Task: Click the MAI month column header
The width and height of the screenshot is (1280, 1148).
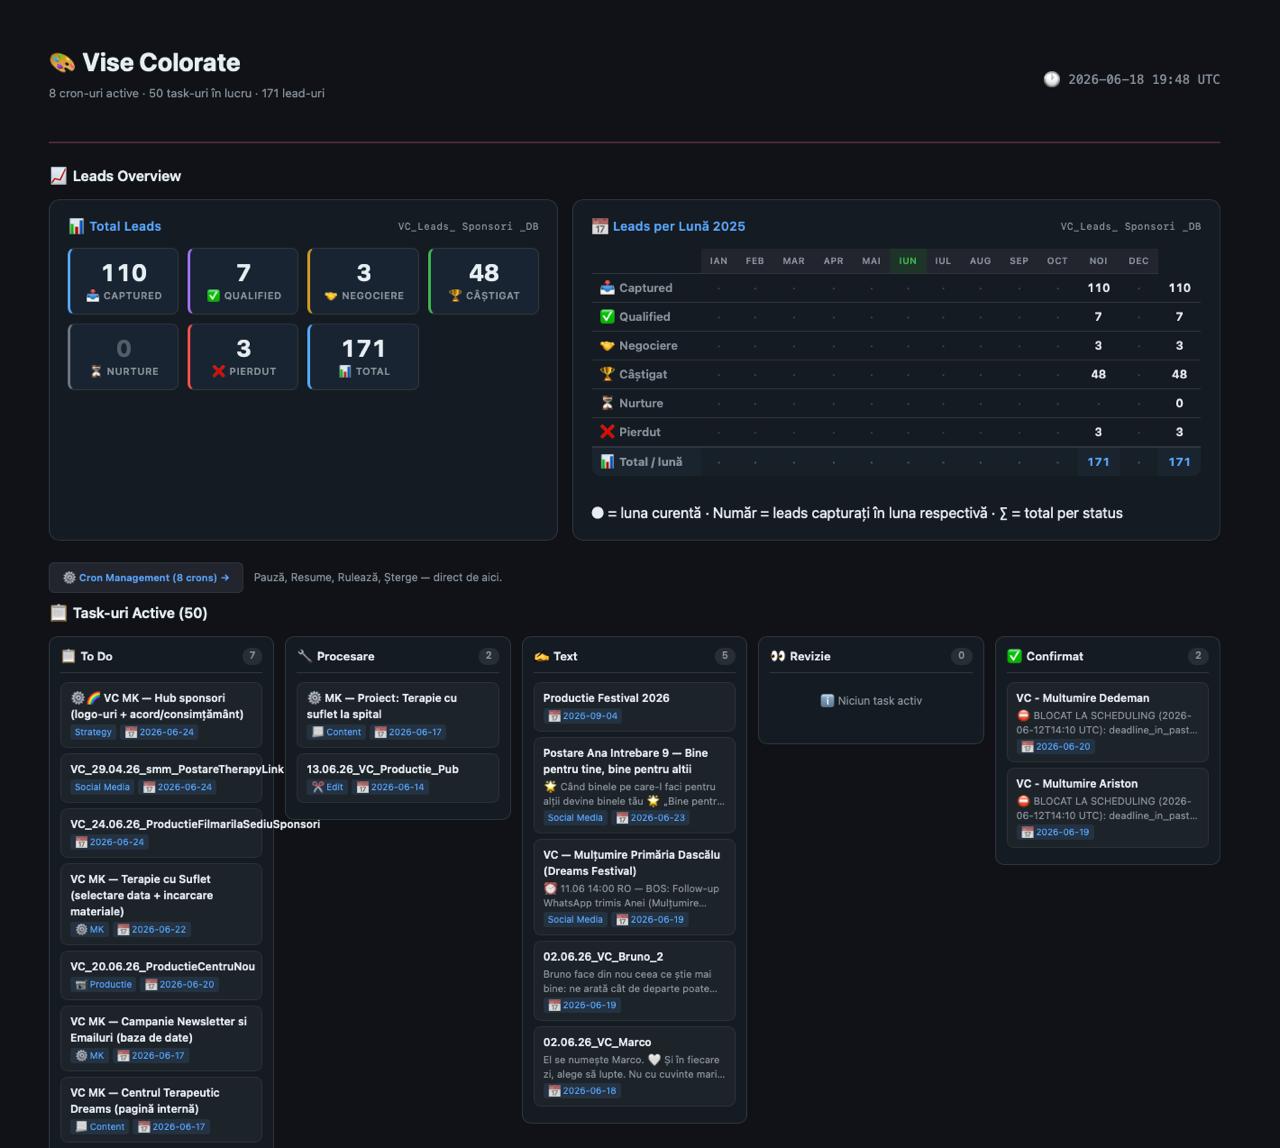Action: pos(871,261)
